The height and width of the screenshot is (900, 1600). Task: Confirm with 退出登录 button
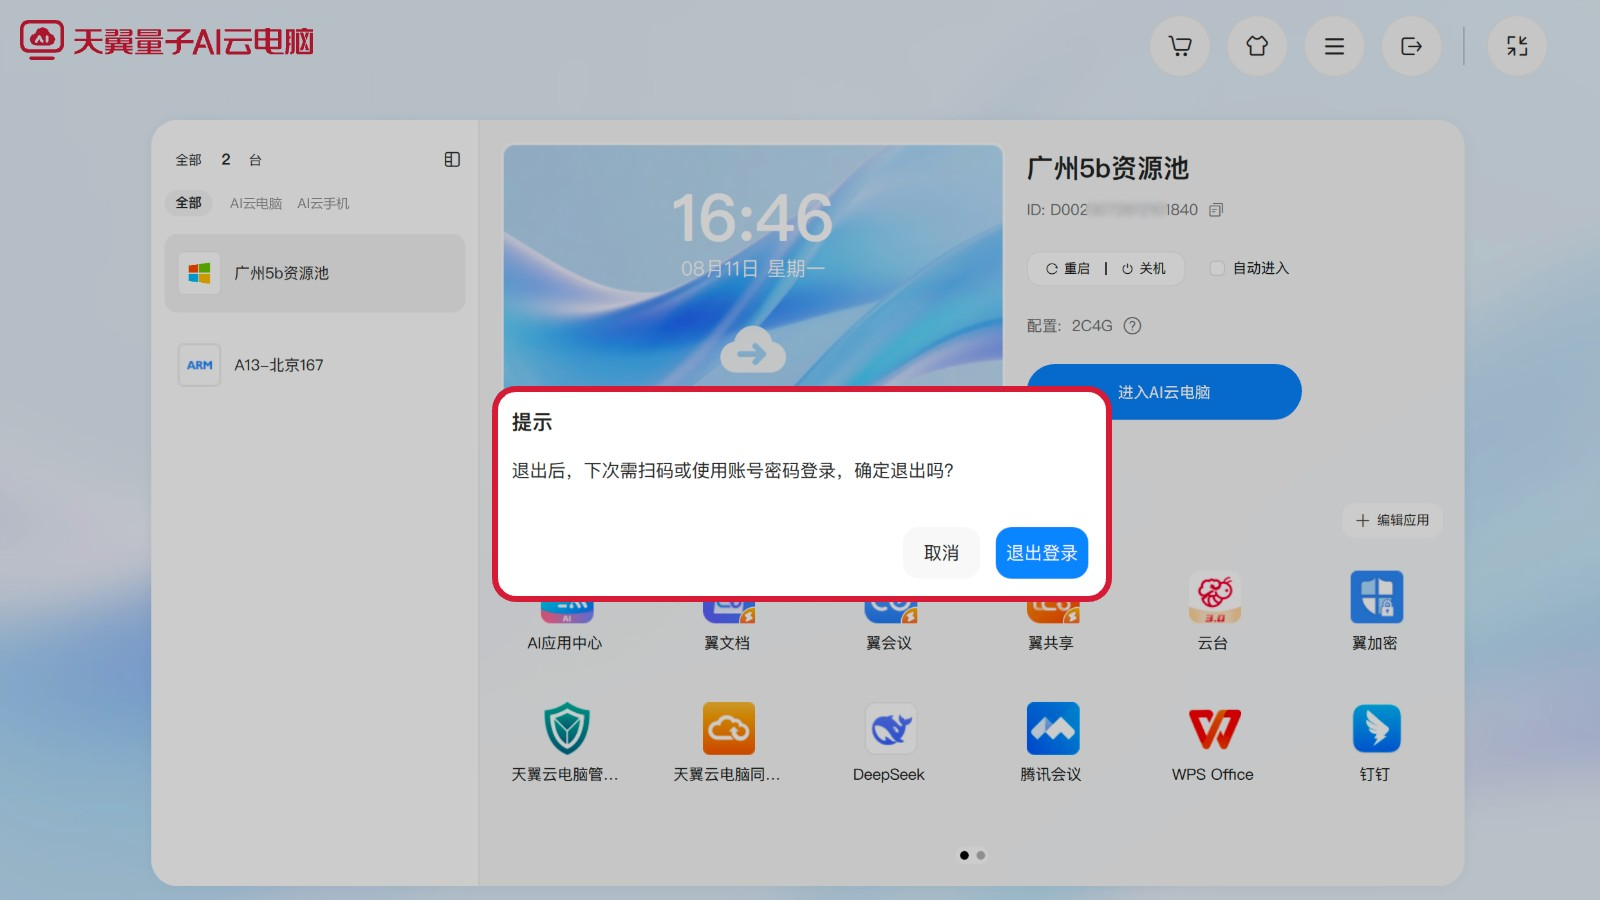[1041, 553]
